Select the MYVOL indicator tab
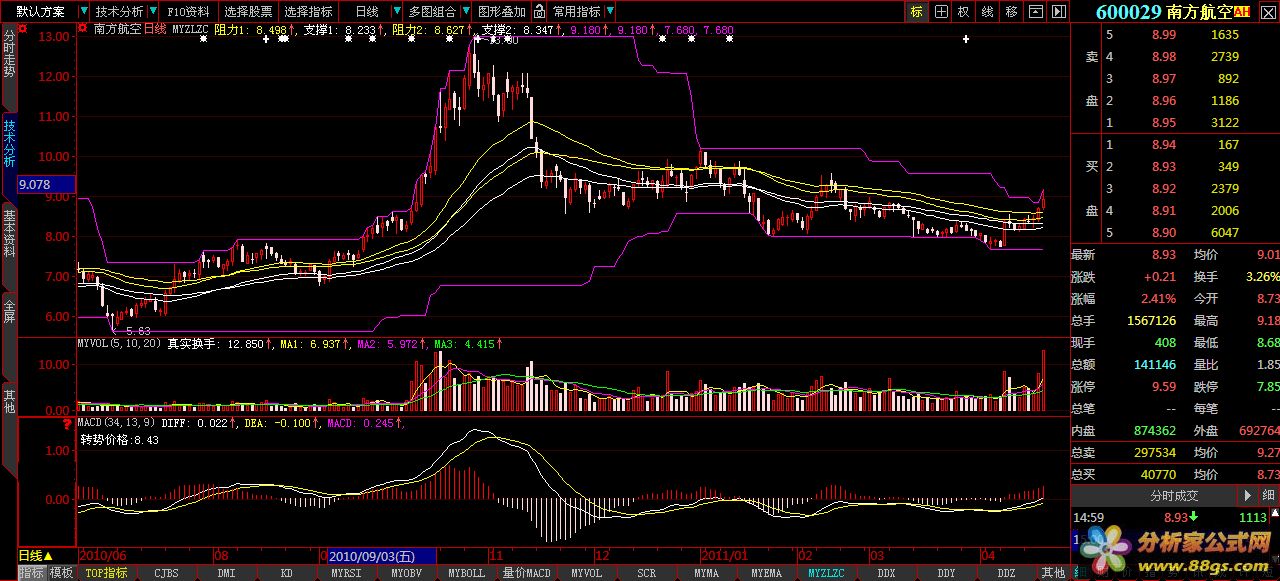The width and height of the screenshot is (1280, 581). [586, 573]
